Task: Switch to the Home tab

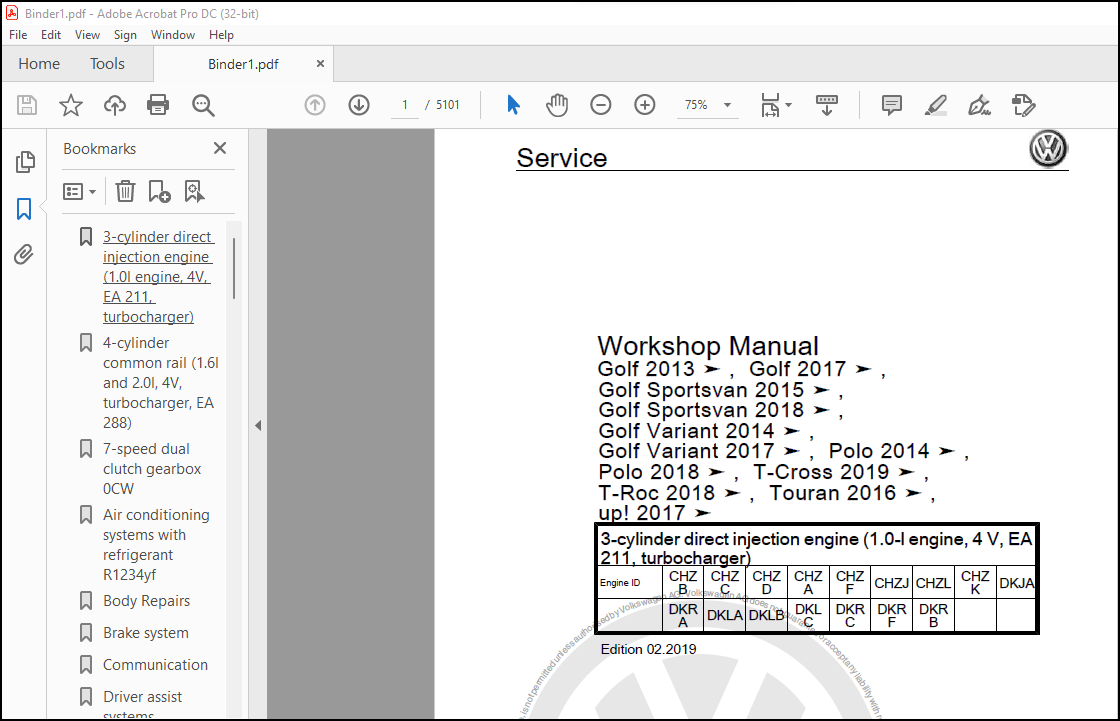Action: pyautogui.click(x=39, y=64)
